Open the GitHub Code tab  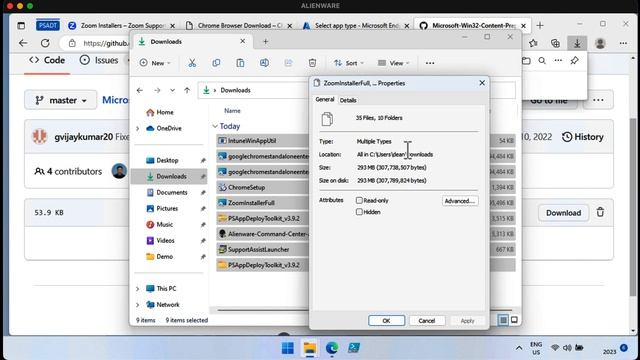47,60
